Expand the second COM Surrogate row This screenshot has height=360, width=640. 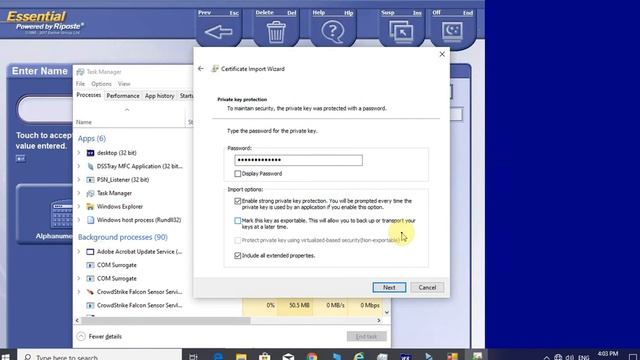point(79,278)
